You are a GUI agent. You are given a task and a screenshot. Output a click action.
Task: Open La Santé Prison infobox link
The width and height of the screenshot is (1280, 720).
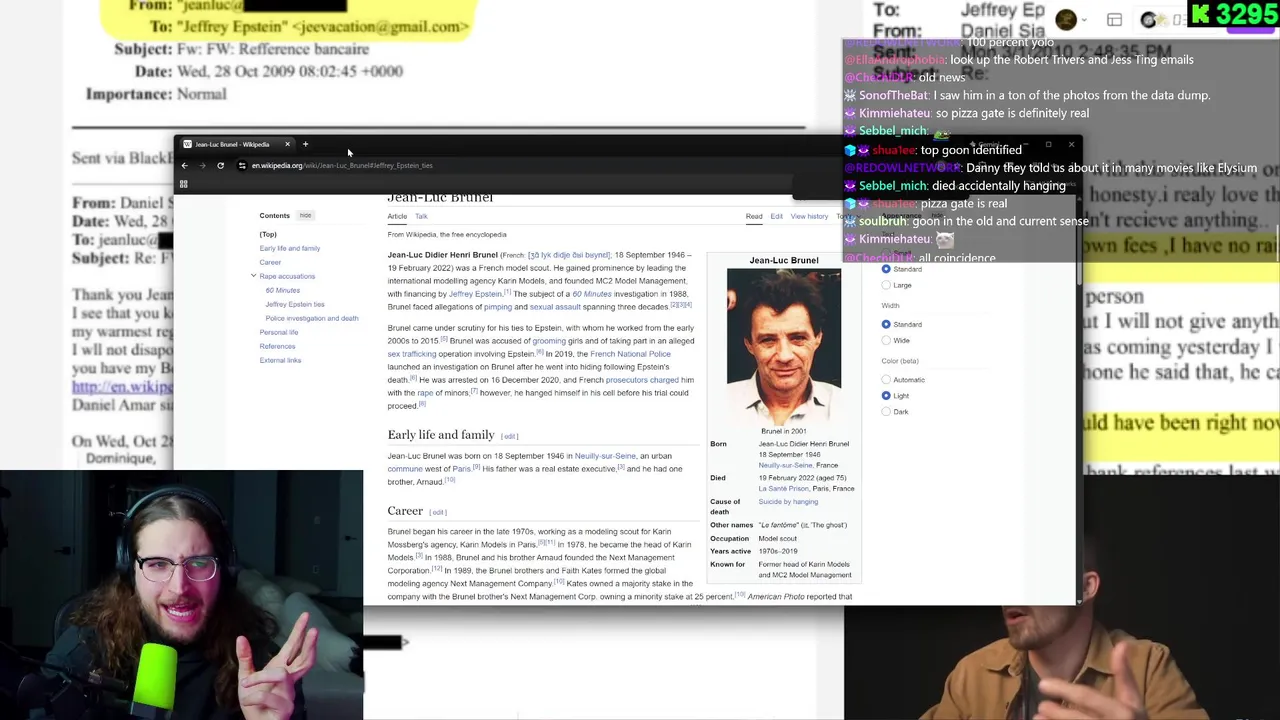(x=784, y=489)
